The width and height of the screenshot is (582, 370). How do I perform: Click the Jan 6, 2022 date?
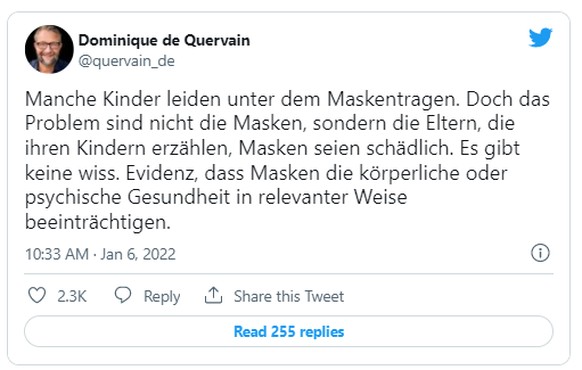pos(138,254)
